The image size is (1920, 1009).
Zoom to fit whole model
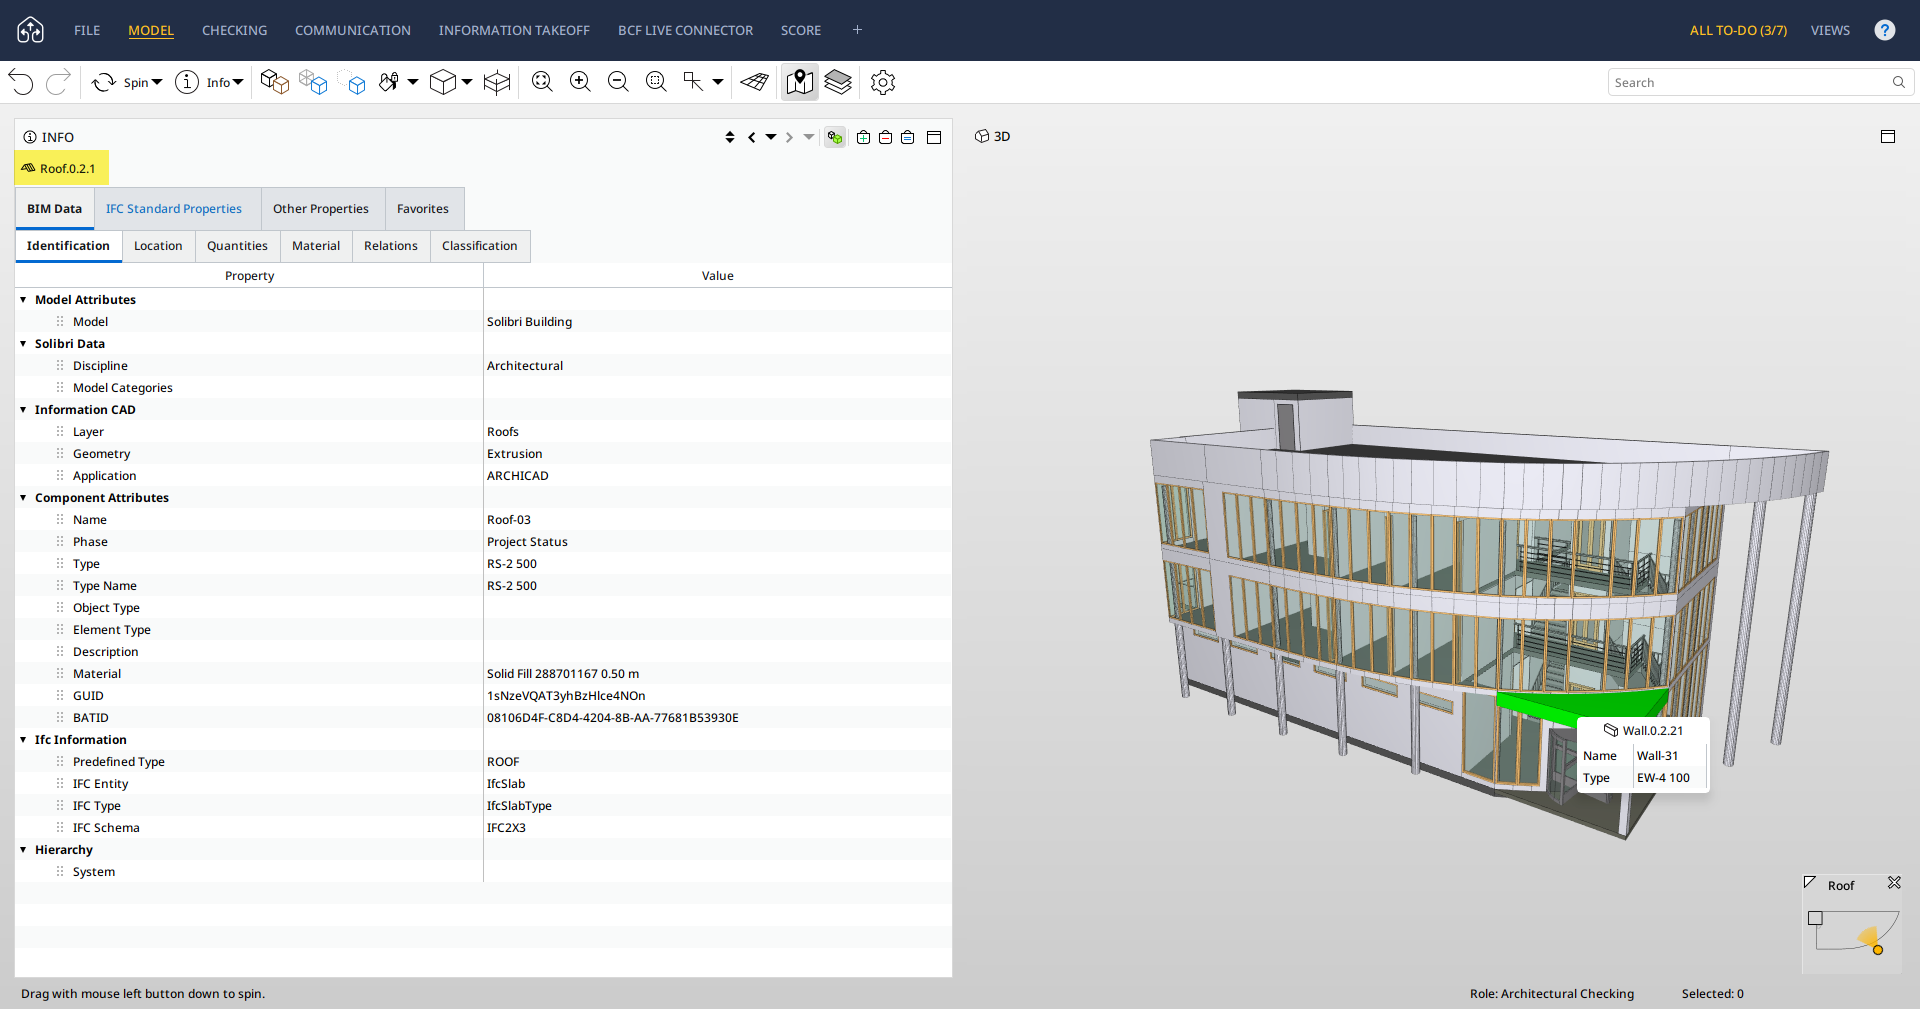pyautogui.click(x=542, y=82)
